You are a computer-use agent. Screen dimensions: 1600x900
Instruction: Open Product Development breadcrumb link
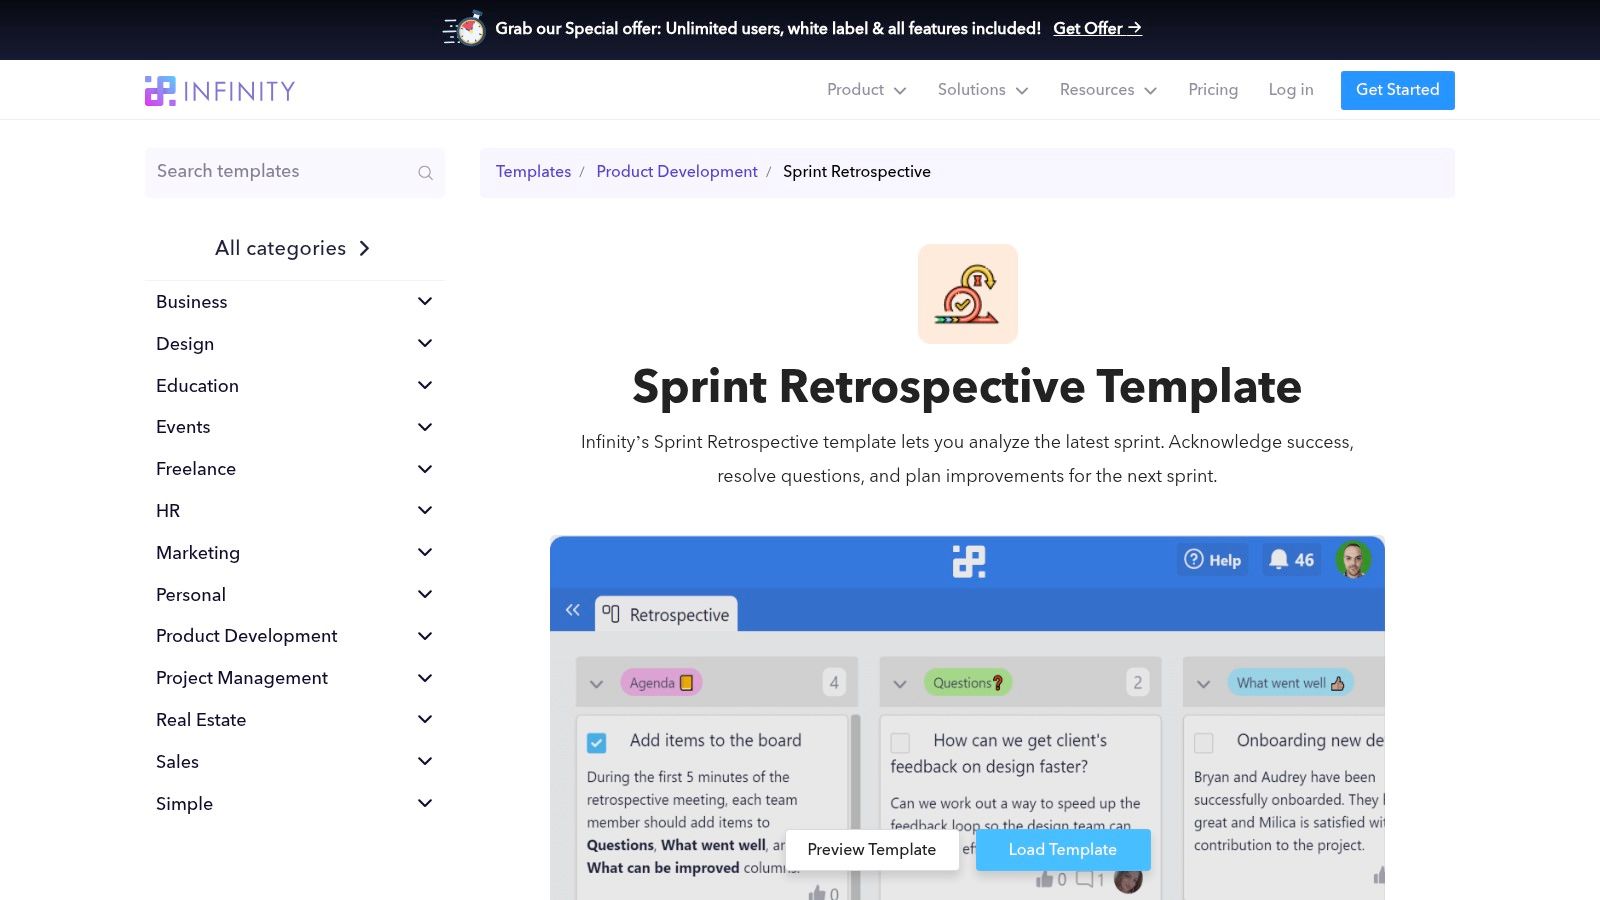point(677,172)
